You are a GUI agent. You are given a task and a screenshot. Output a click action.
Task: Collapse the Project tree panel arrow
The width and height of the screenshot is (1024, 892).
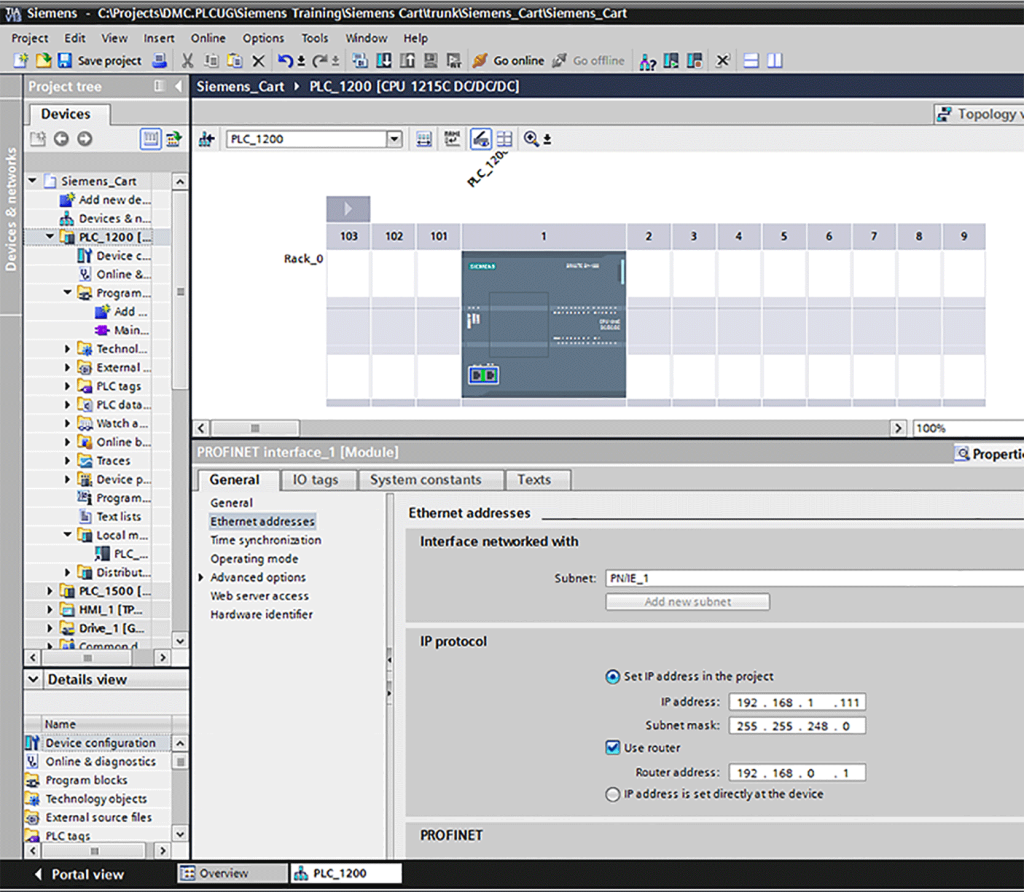178,87
